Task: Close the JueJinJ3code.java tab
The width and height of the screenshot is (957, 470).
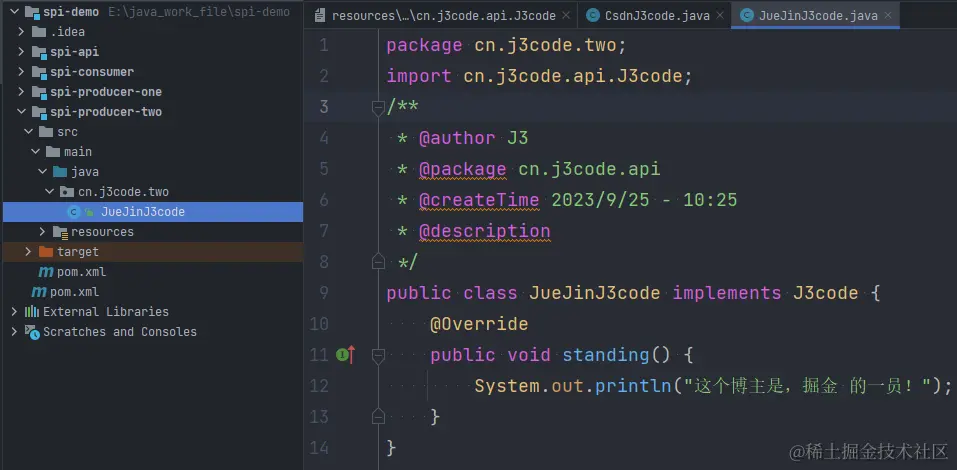Action: pos(887,16)
